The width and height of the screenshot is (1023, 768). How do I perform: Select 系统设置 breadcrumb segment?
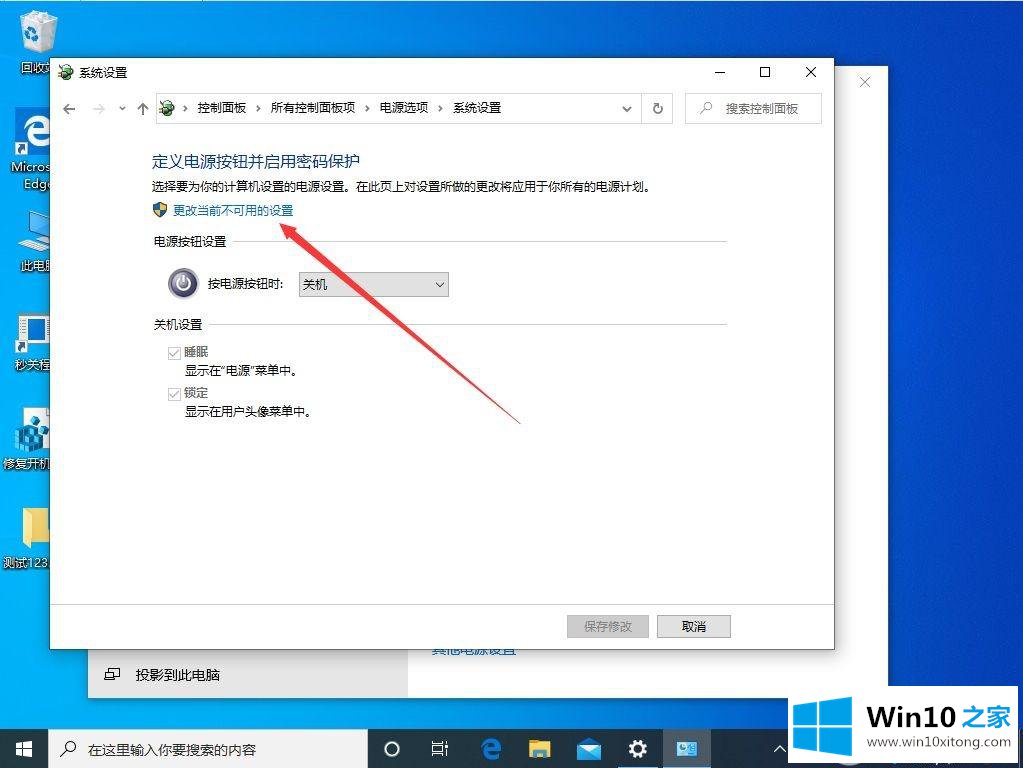pos(477,108)
